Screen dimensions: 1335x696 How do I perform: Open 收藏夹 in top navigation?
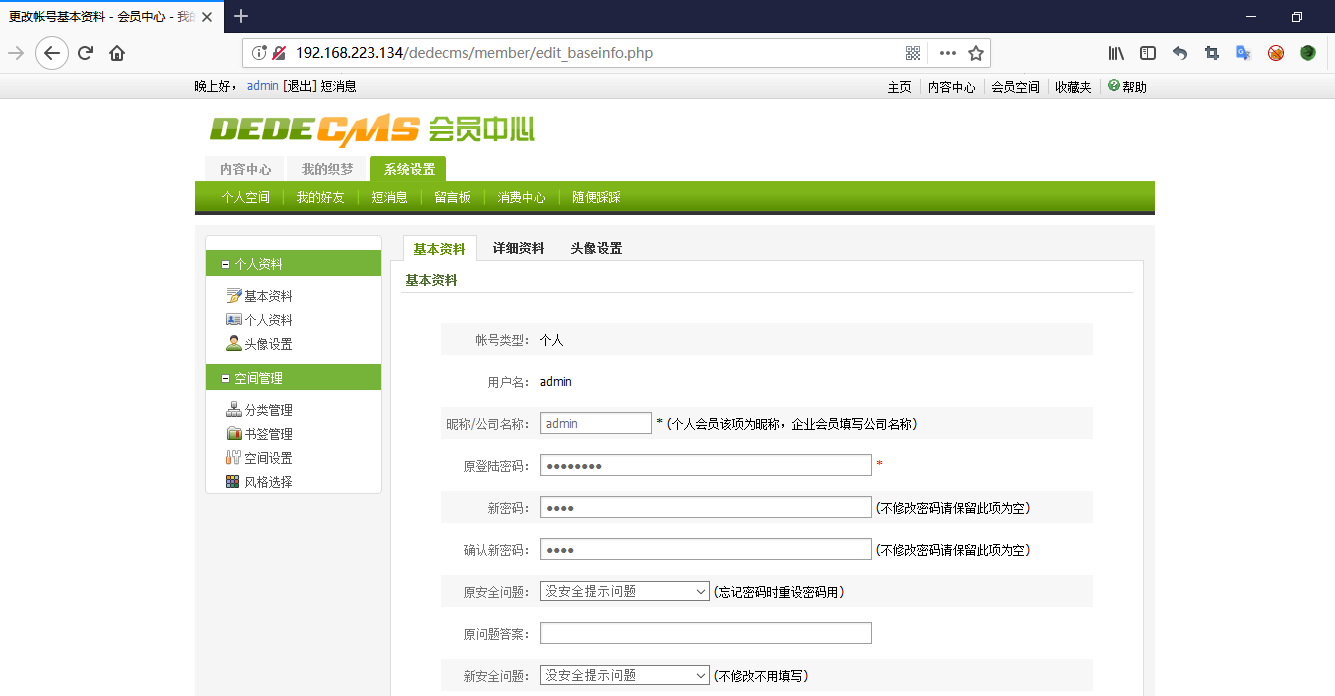1074,87
